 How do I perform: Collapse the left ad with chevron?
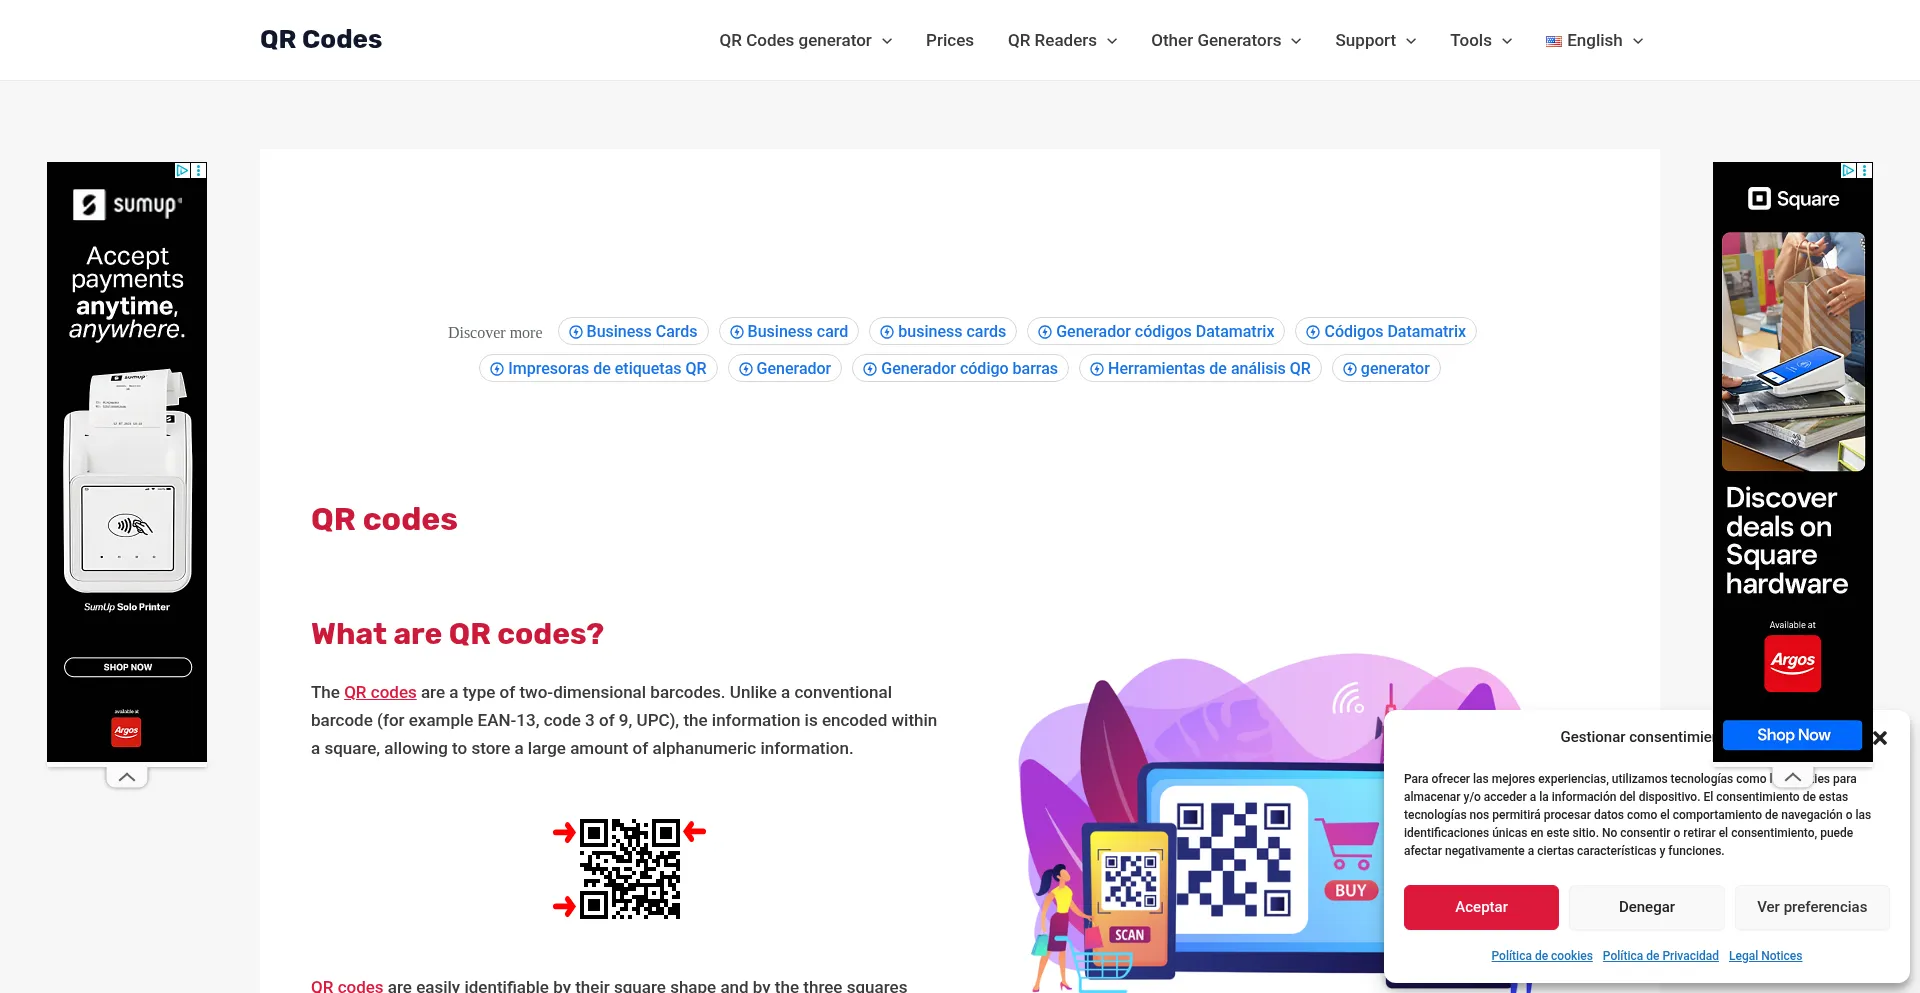pyautogui.click(x=127, y=777)
